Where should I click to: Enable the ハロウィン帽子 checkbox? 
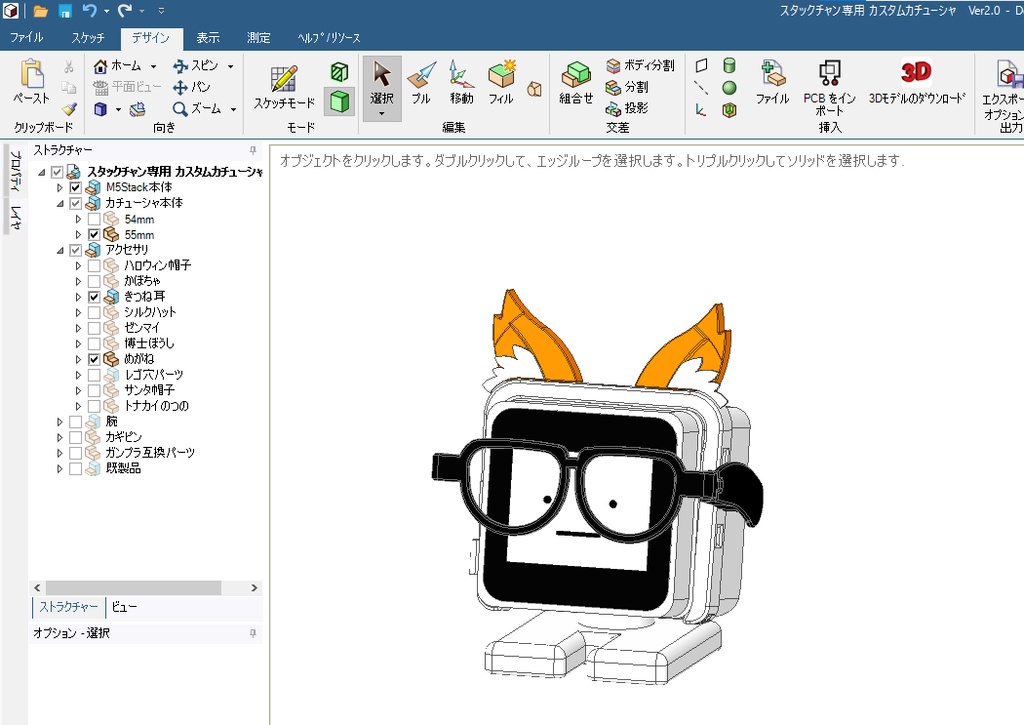pyautogui.click(x=94, y=266)
